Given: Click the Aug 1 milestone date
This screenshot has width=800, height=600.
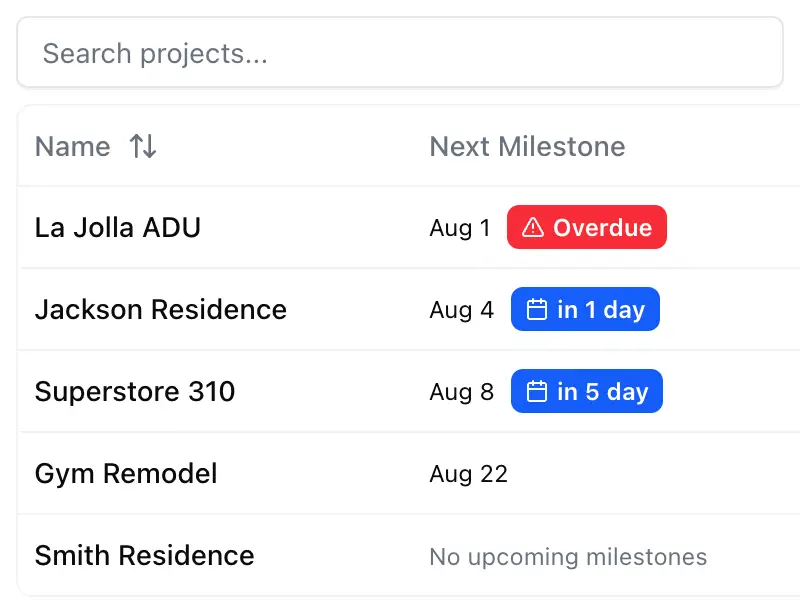Looking at the screenshot, I should [459, 227].
